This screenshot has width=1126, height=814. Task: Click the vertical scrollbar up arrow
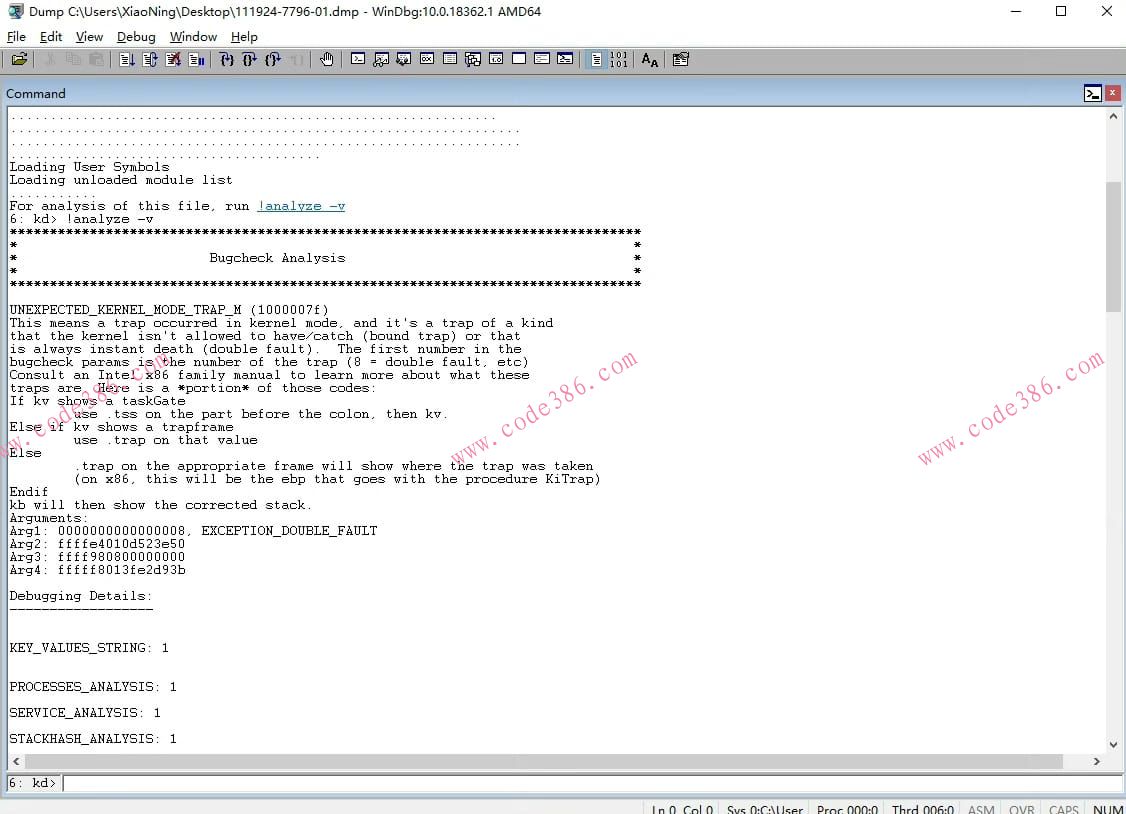tap(1113, 116)
